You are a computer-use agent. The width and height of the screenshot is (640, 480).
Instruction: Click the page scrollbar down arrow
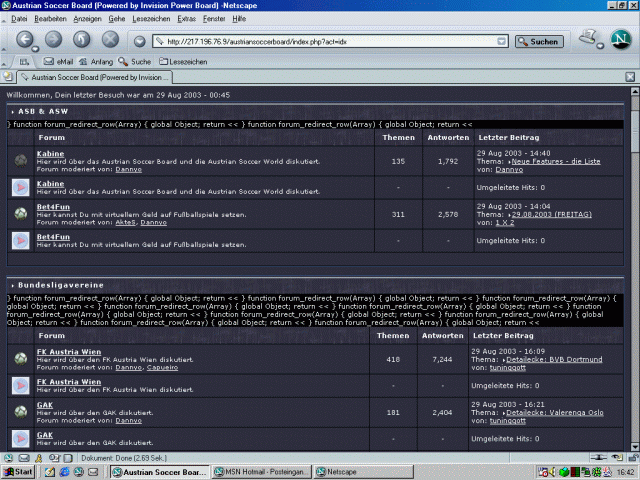635,447
